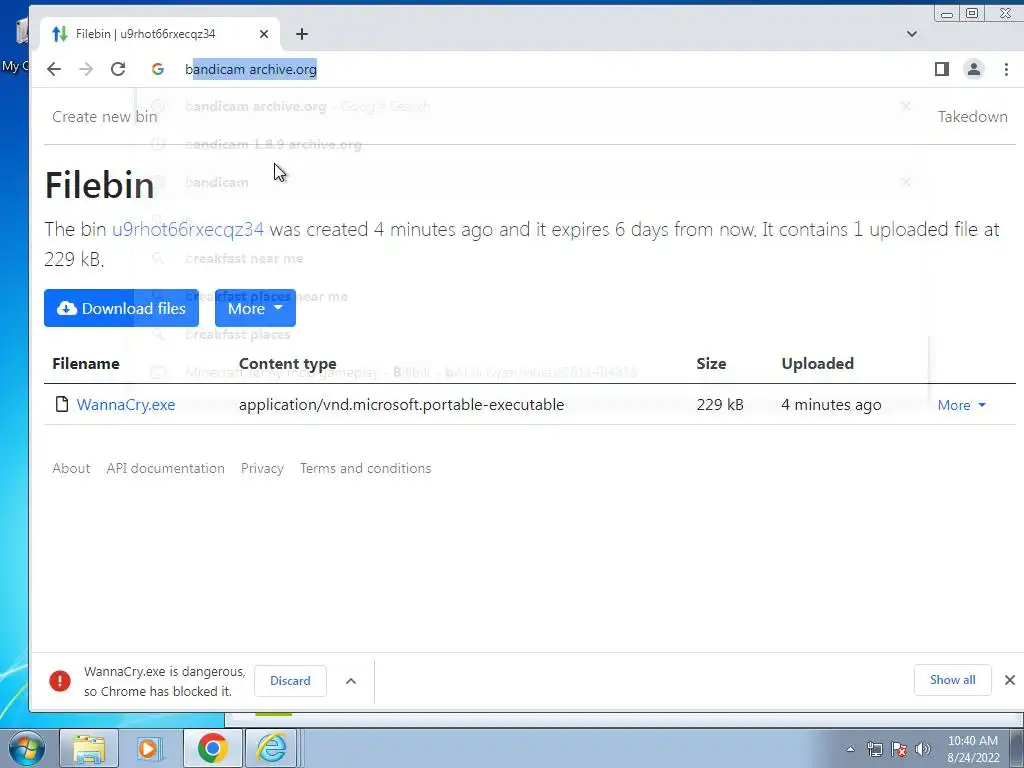This screenshot has width=1024, height=768.
Task: Click the Content type column header
Action: pyautogui.click(x=287, y=364)
